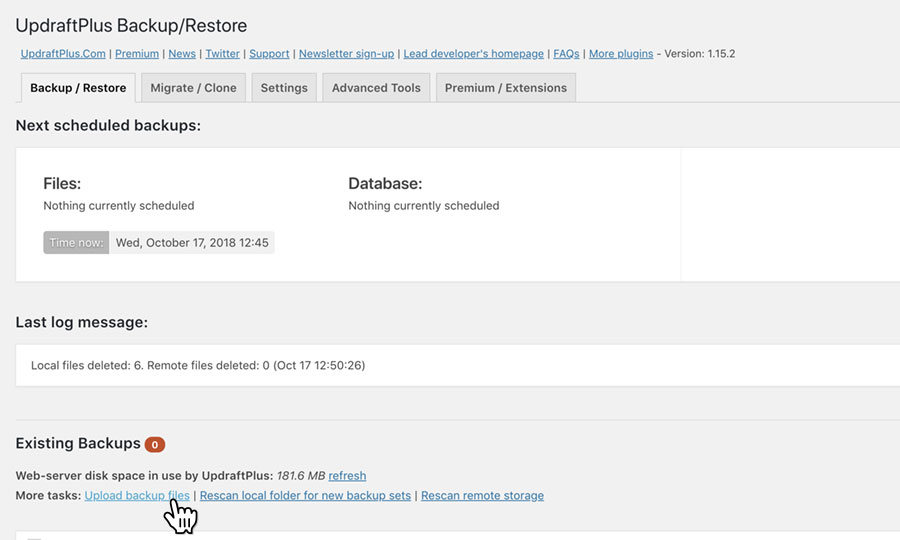This screenshot has height=540, width=900.
Task: Open the UpdraftPlus.Com link
Action: 63,53
